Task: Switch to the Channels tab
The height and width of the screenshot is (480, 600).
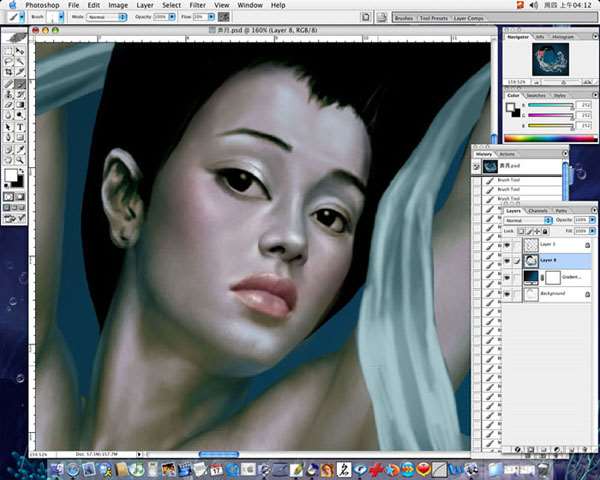Action: click(538, 211)
